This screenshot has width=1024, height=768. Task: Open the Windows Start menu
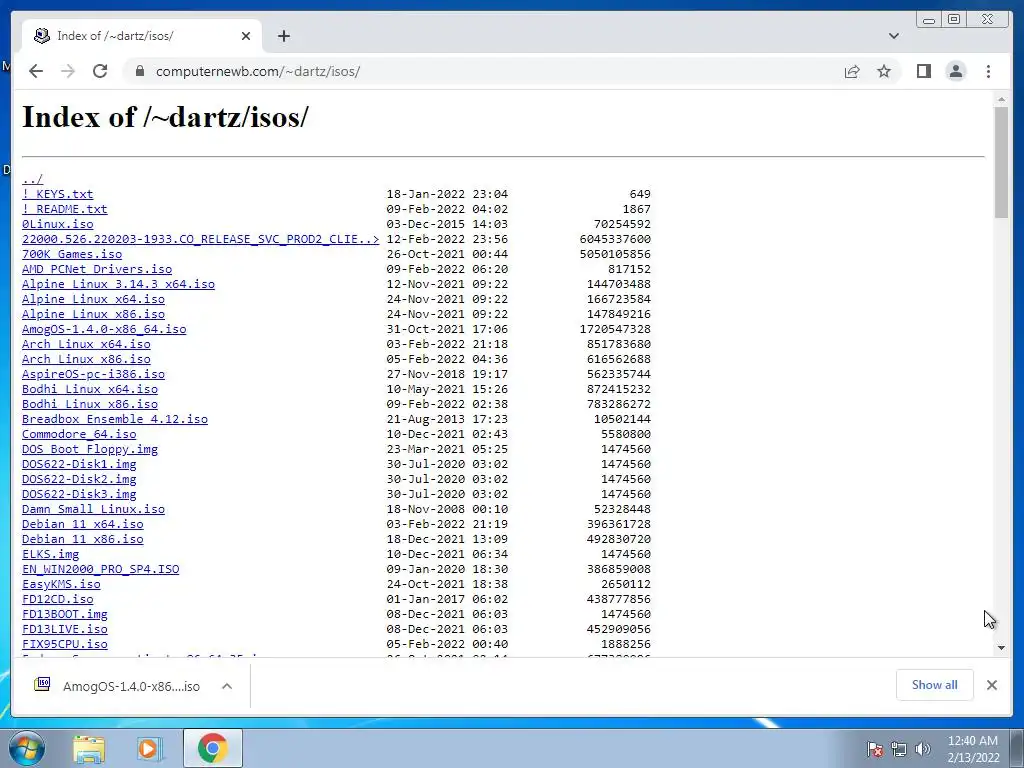click(27, 748)
